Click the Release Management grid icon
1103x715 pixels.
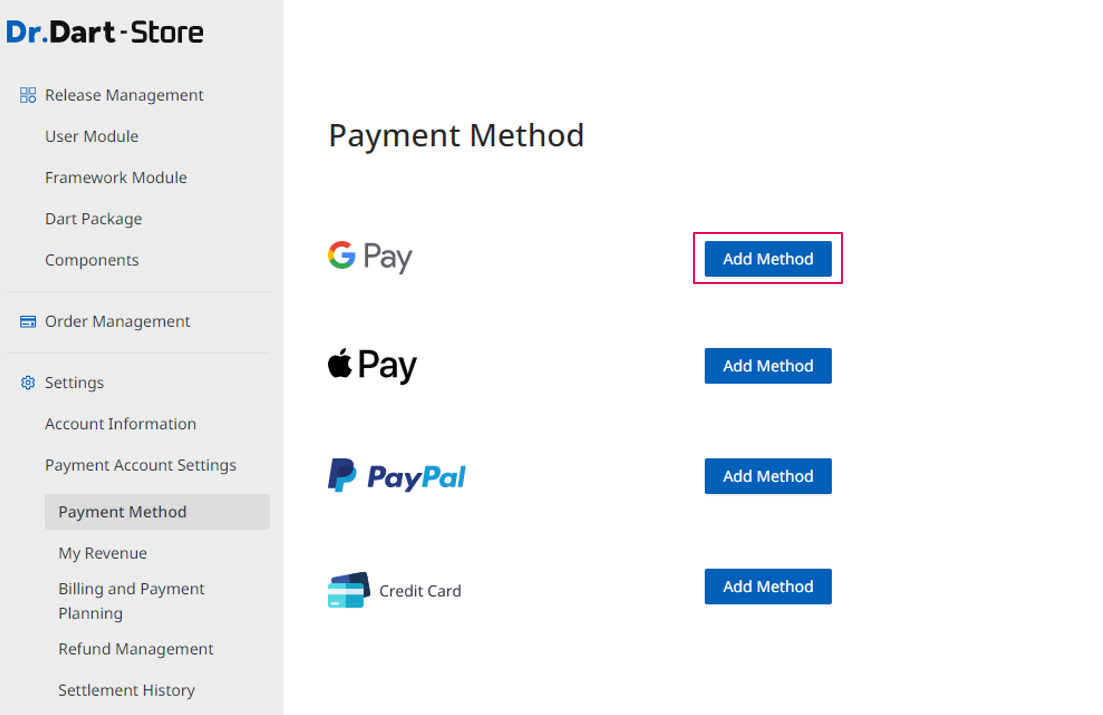coord(28,95)
